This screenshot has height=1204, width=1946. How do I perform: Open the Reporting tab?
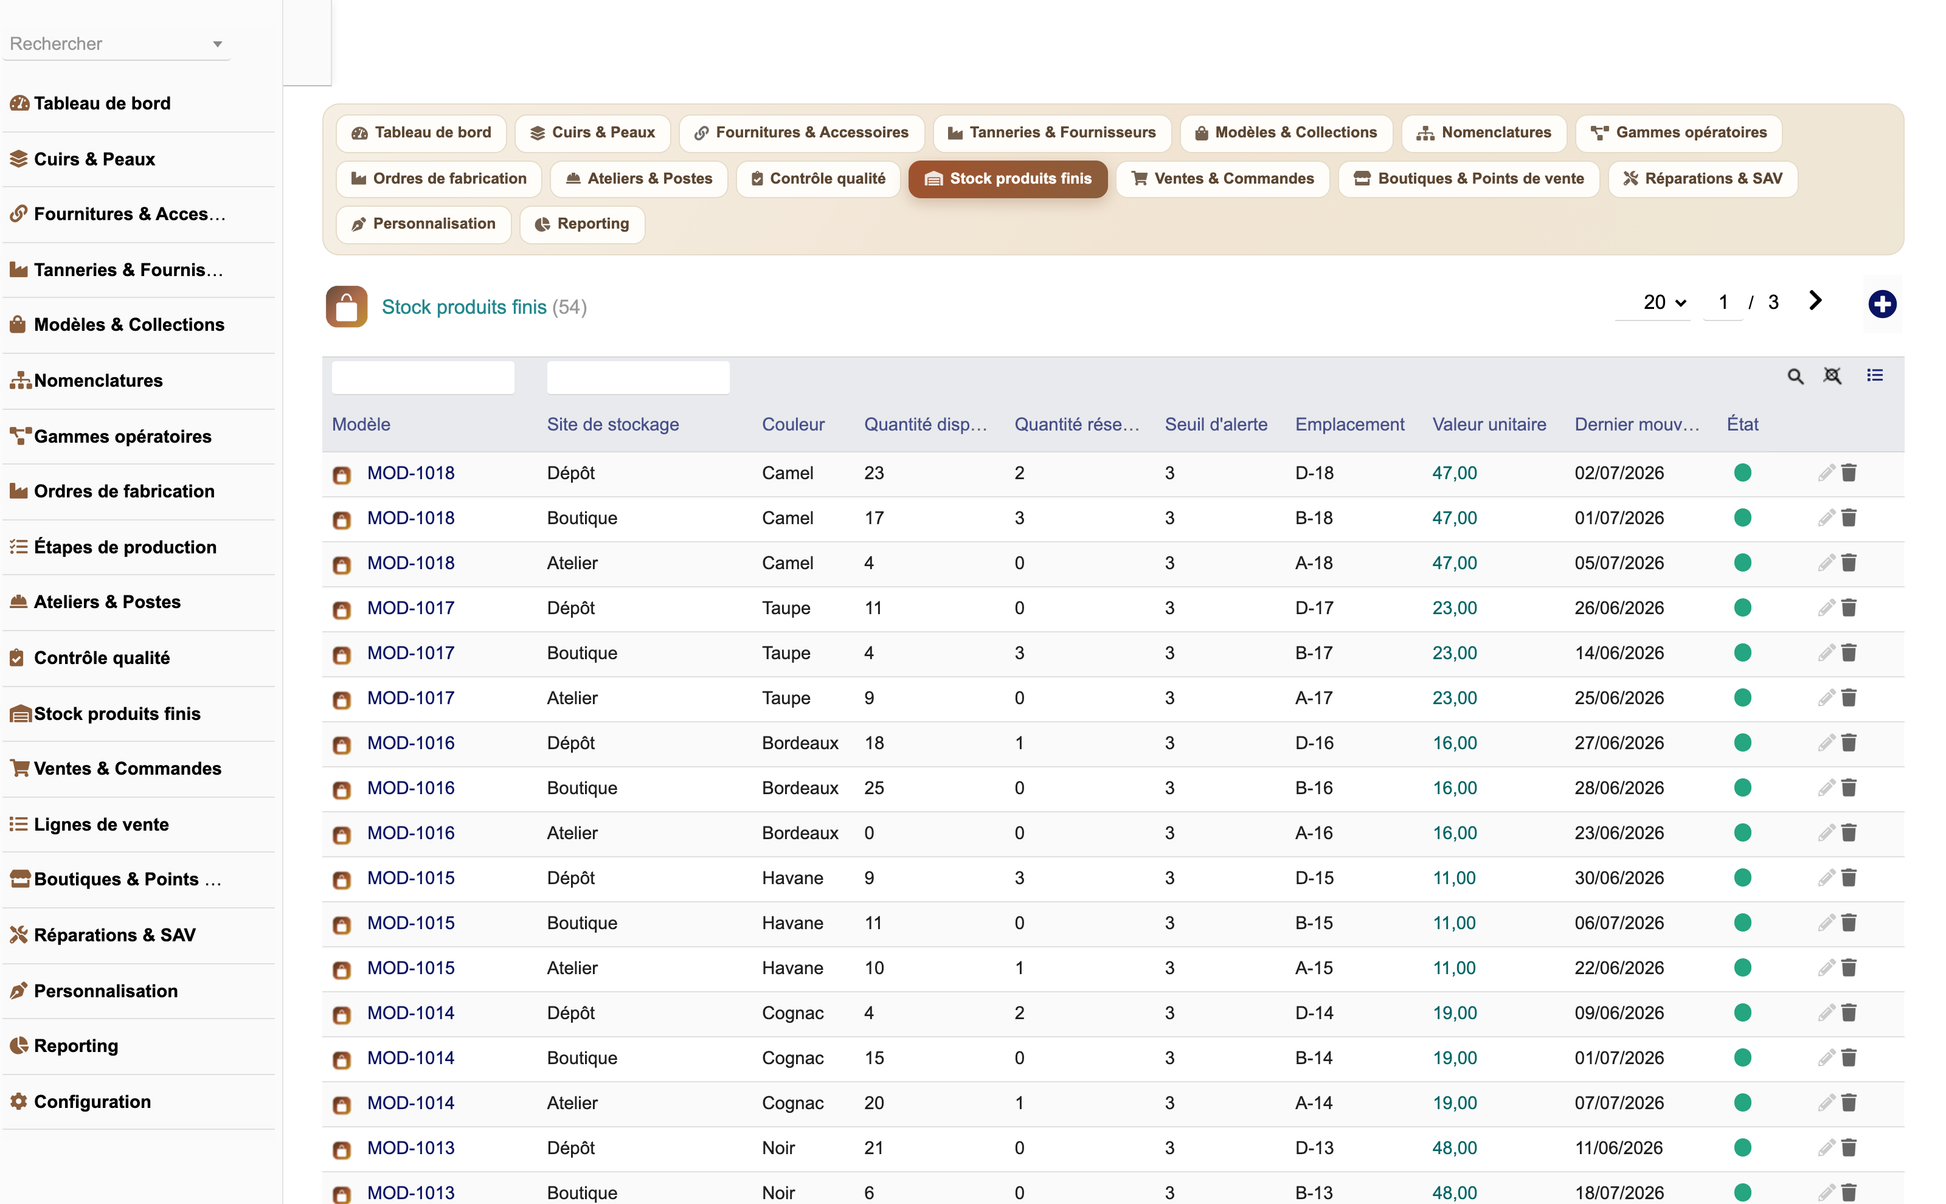(x=581, y=223)
